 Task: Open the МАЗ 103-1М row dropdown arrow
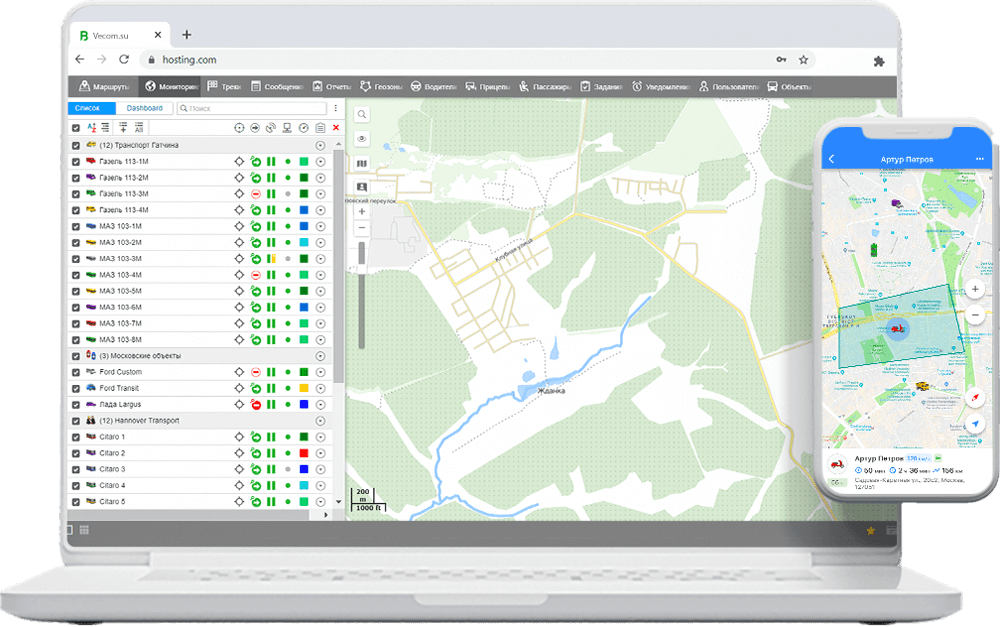(320, 226)
